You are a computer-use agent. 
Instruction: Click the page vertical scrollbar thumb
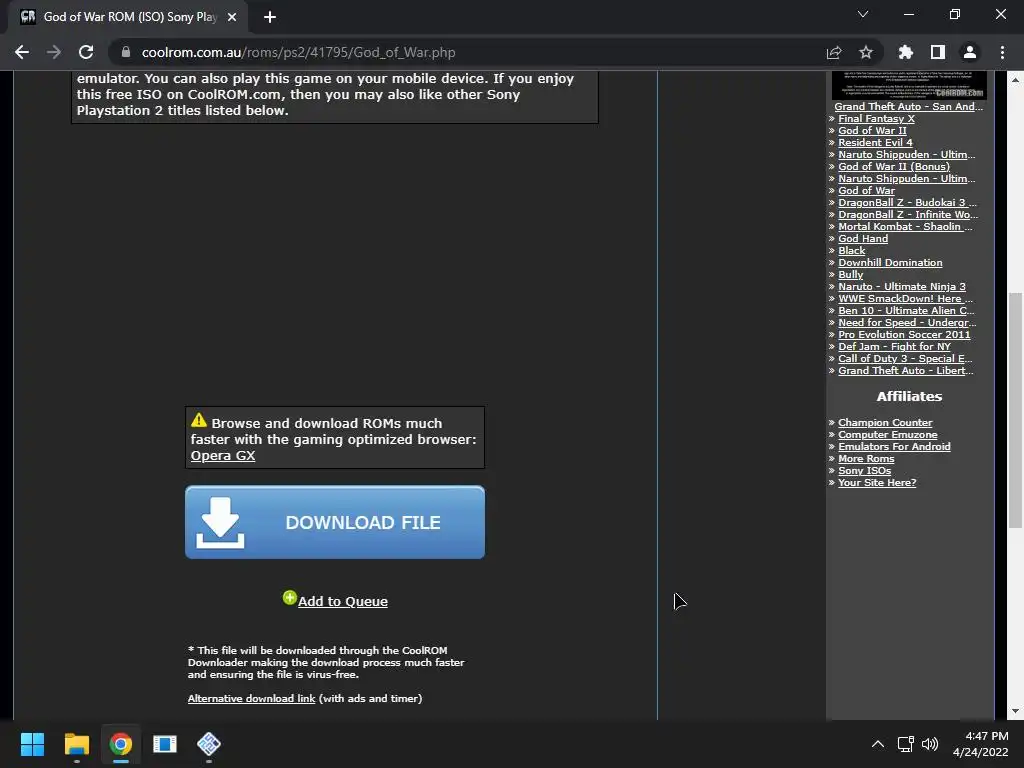coord(1015,409)
